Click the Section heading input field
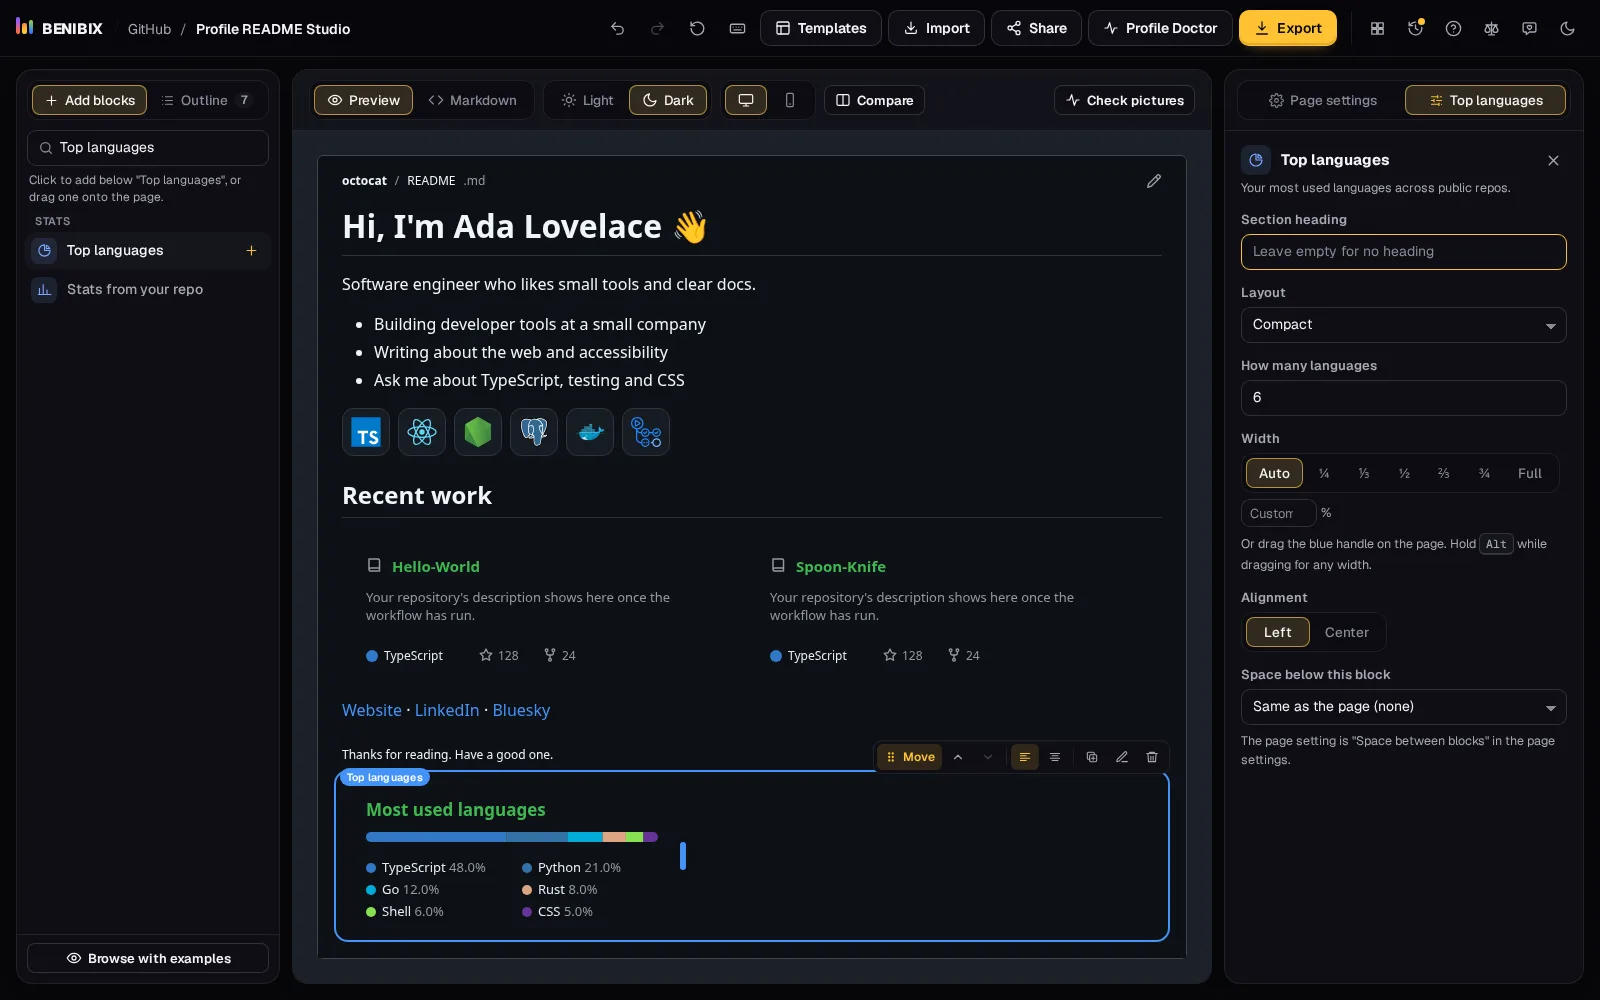Screen dimensions: 1600x1000 pos(1403,252)
